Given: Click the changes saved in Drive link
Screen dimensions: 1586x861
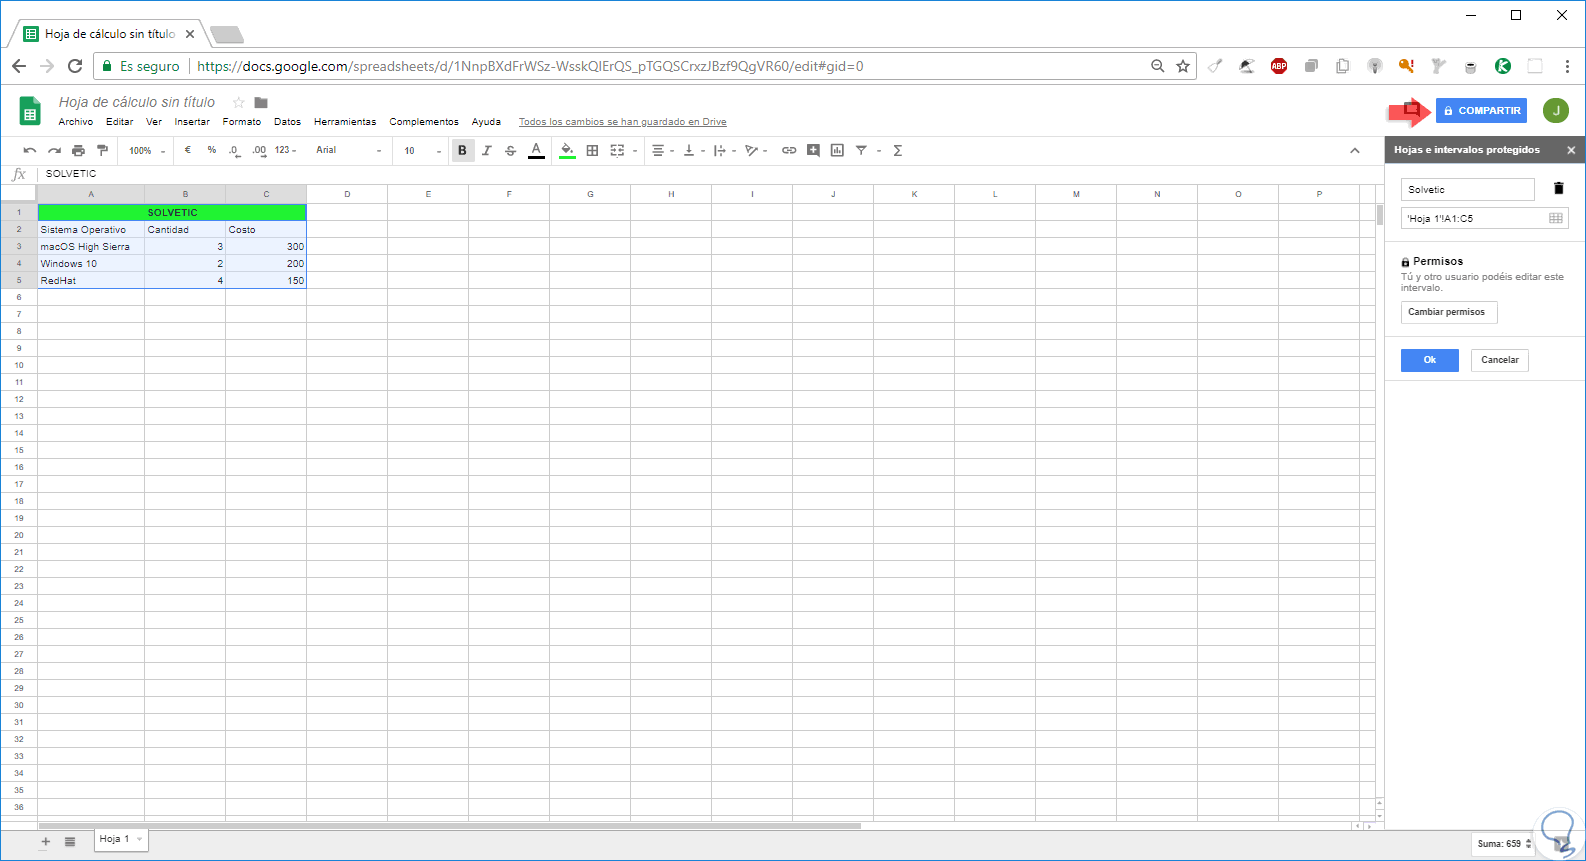Looking at the screenshot, I should (x=622, y=122).
